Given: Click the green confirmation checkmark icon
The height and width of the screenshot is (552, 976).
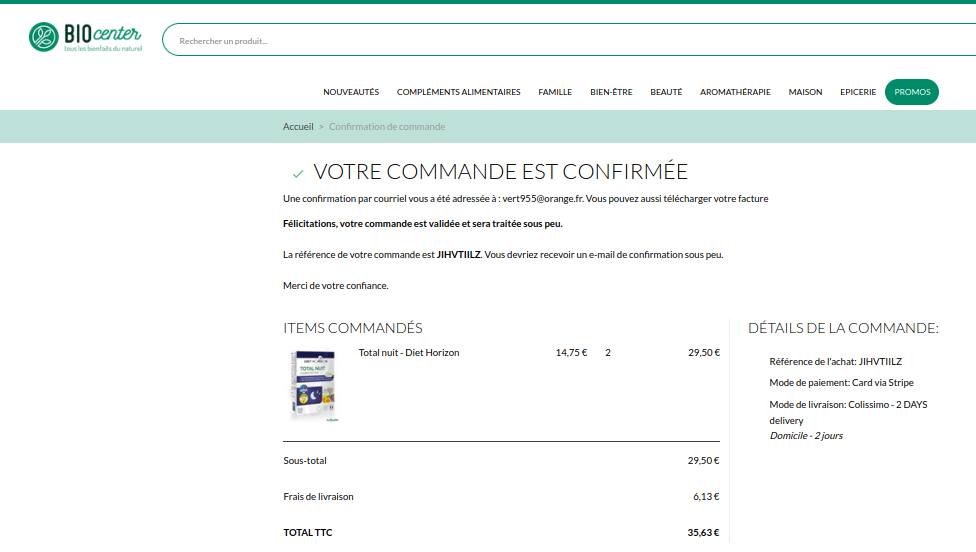Looking at the screenshot, I should 298,174.
